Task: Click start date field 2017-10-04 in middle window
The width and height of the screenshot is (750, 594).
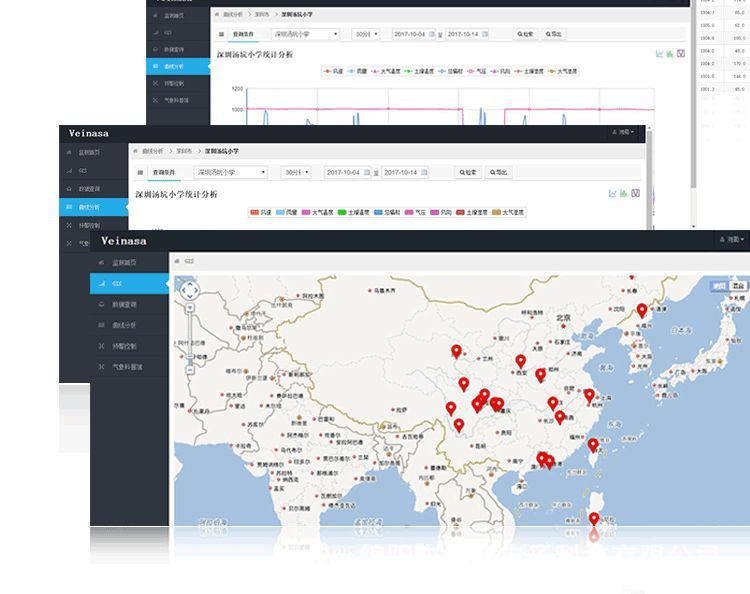Action: click(x=346, y=172)
